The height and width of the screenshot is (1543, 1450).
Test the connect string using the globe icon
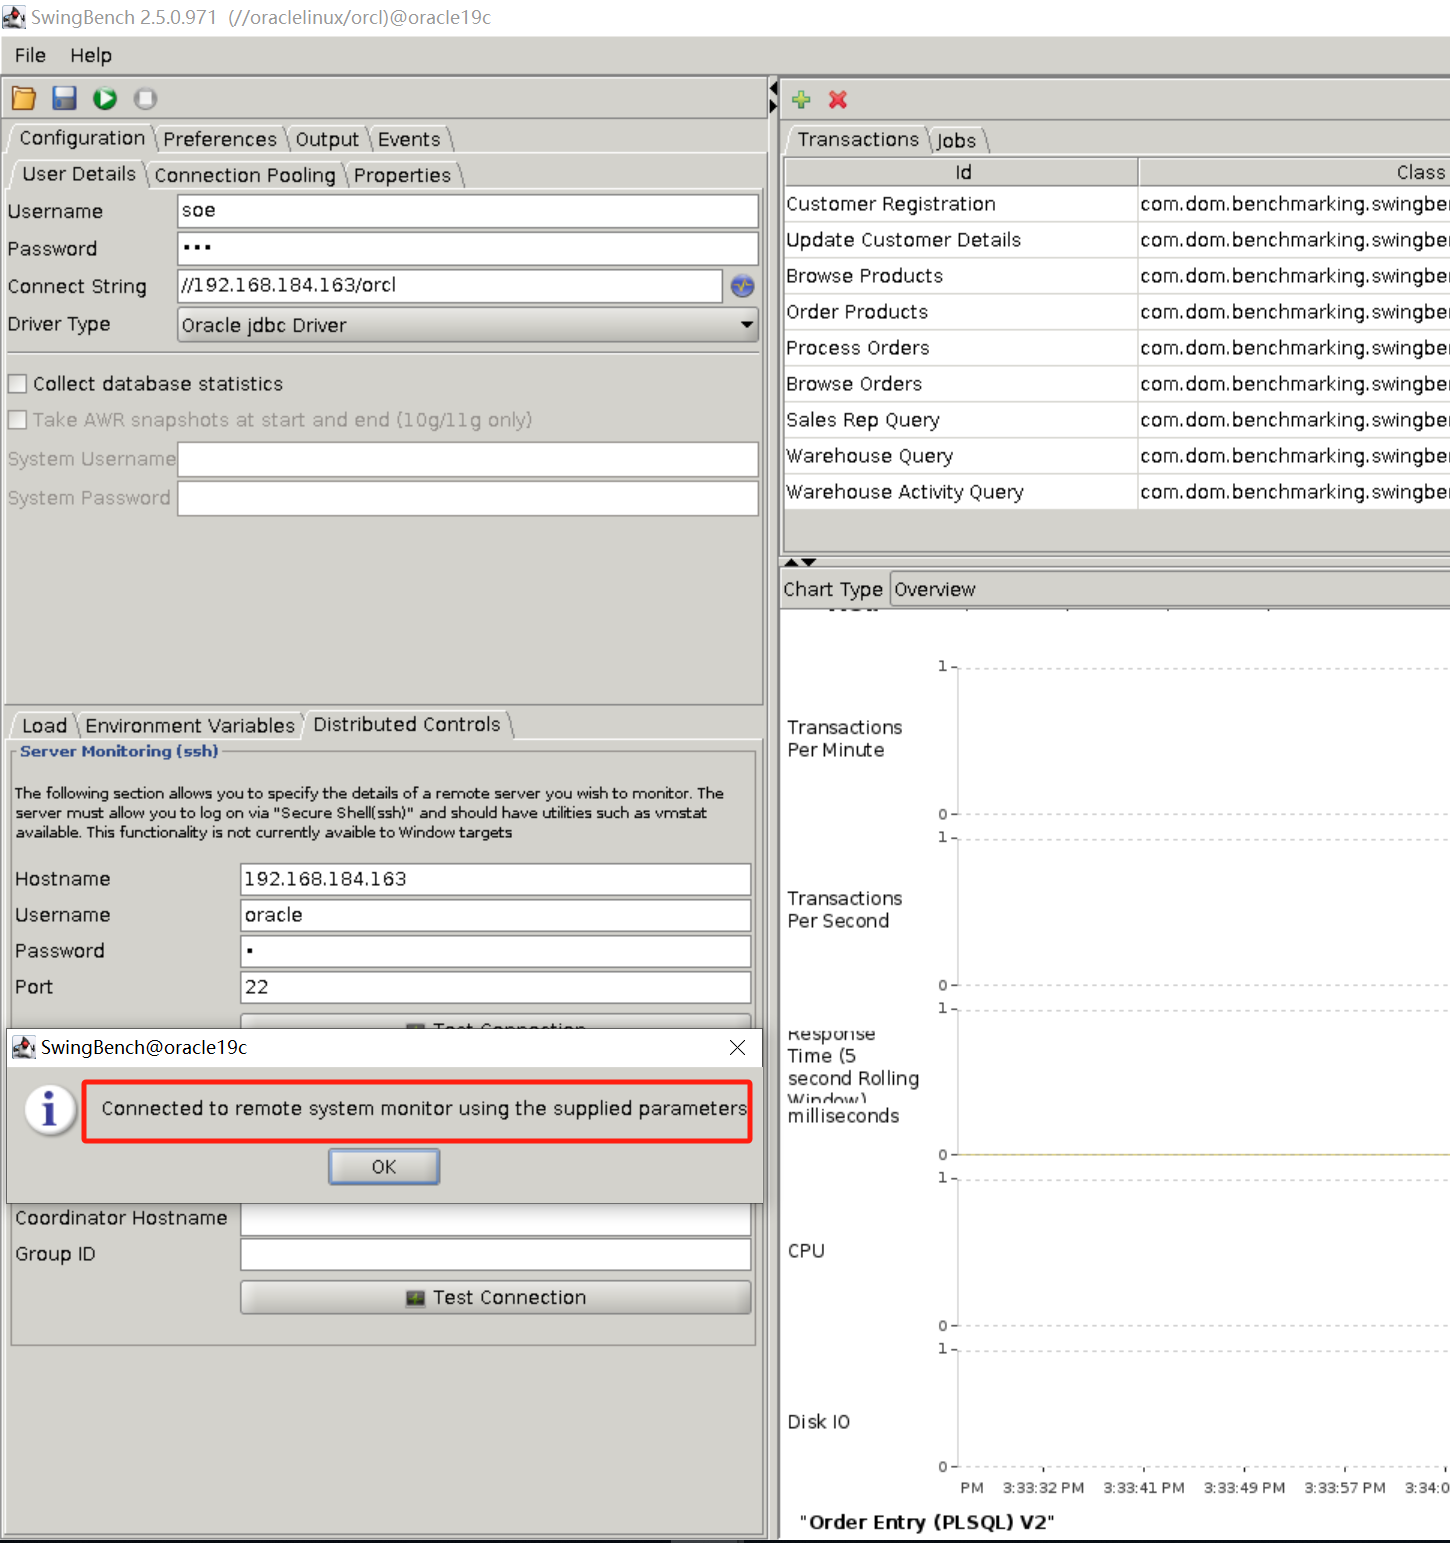click(742, 286)
